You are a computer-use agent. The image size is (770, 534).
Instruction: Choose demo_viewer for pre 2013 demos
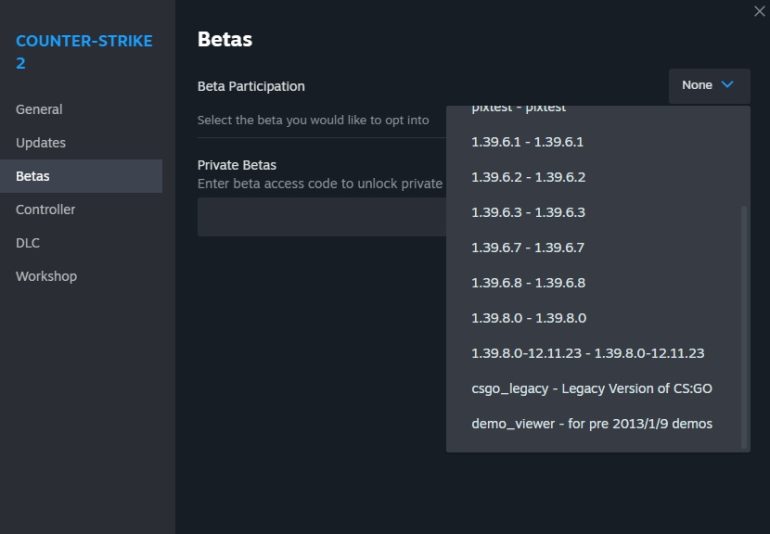[x=591, y=423]
